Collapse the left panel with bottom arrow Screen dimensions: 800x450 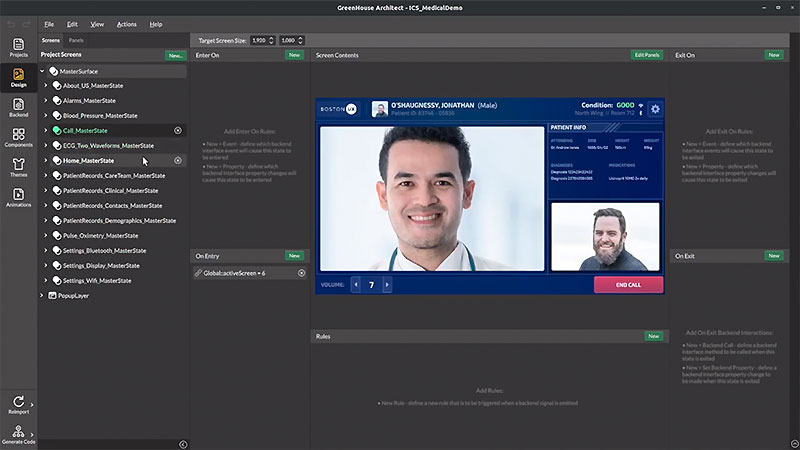pyautogui.click(x=183, y=444)
